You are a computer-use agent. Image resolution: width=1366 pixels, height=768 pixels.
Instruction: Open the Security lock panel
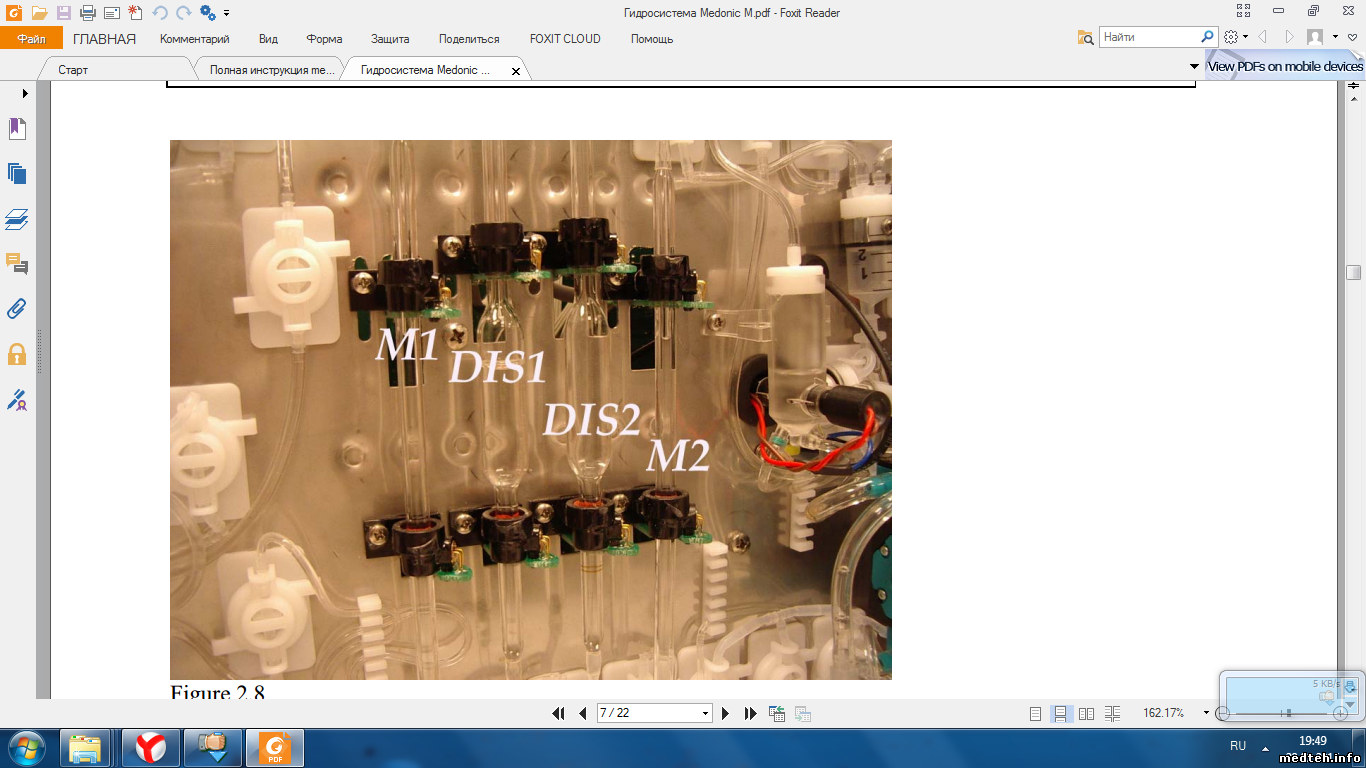click(17, 354)
